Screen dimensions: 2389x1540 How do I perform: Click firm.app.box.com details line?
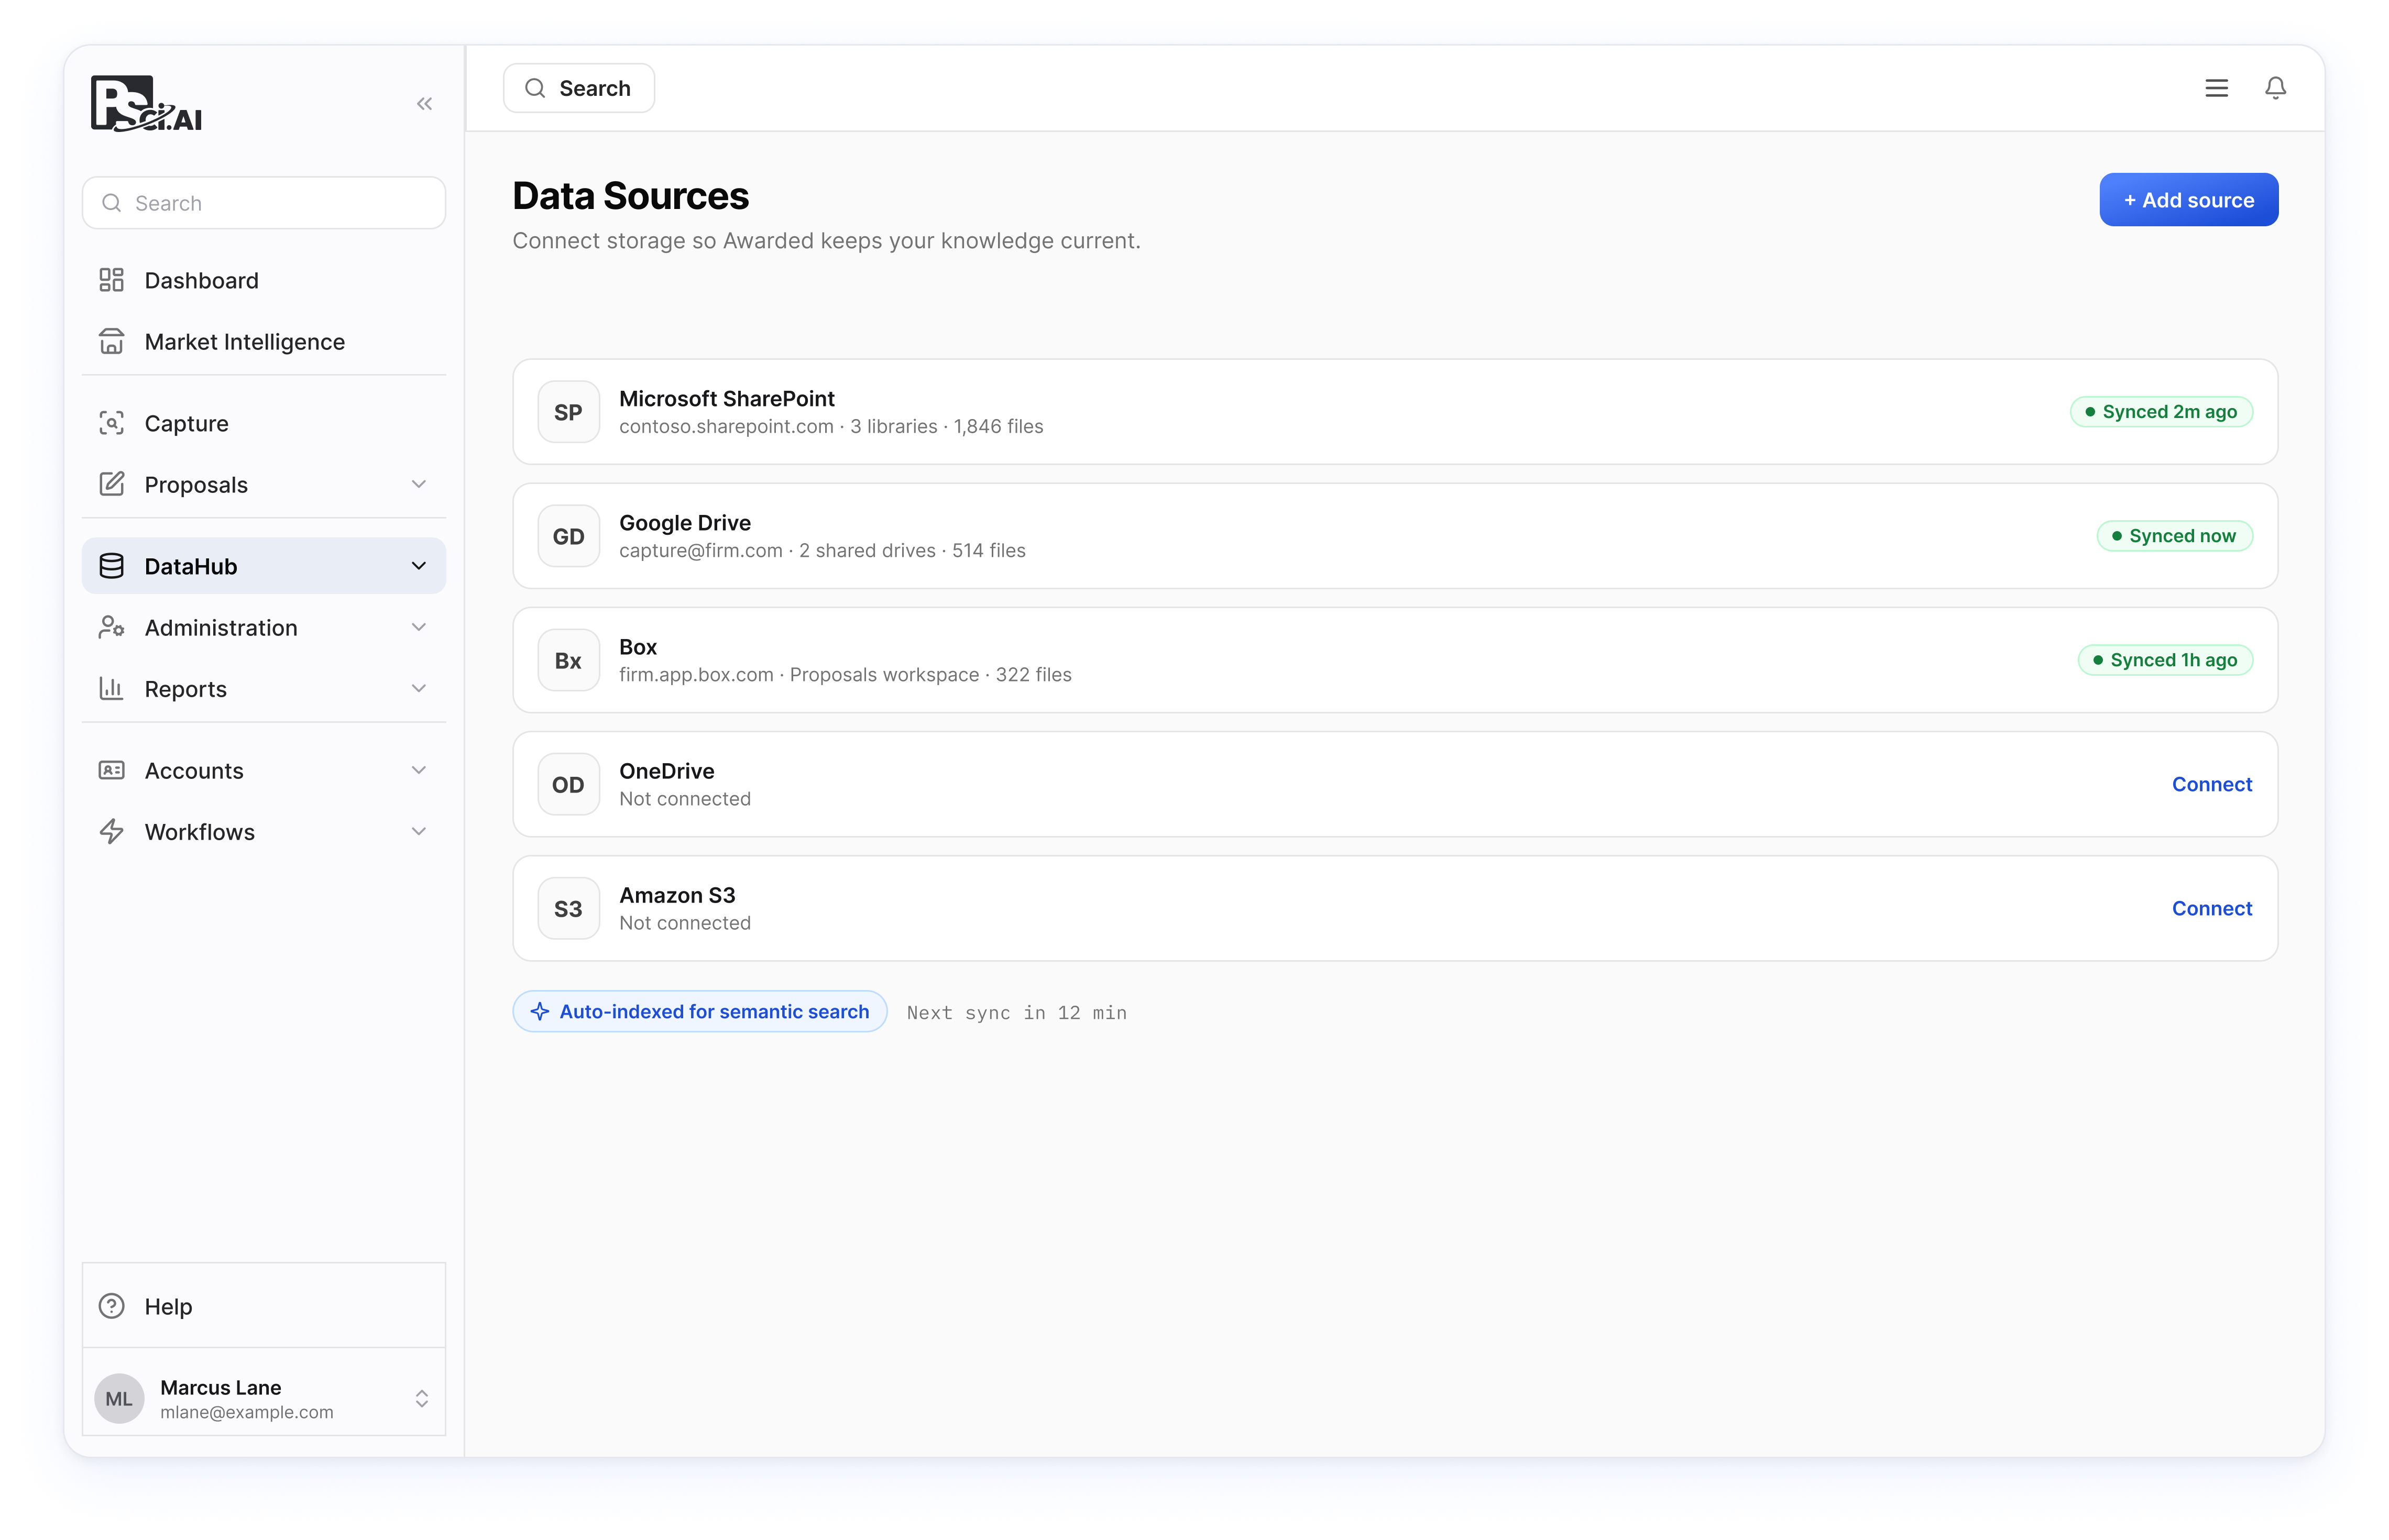pyautogui.click(x=845, y=675)
